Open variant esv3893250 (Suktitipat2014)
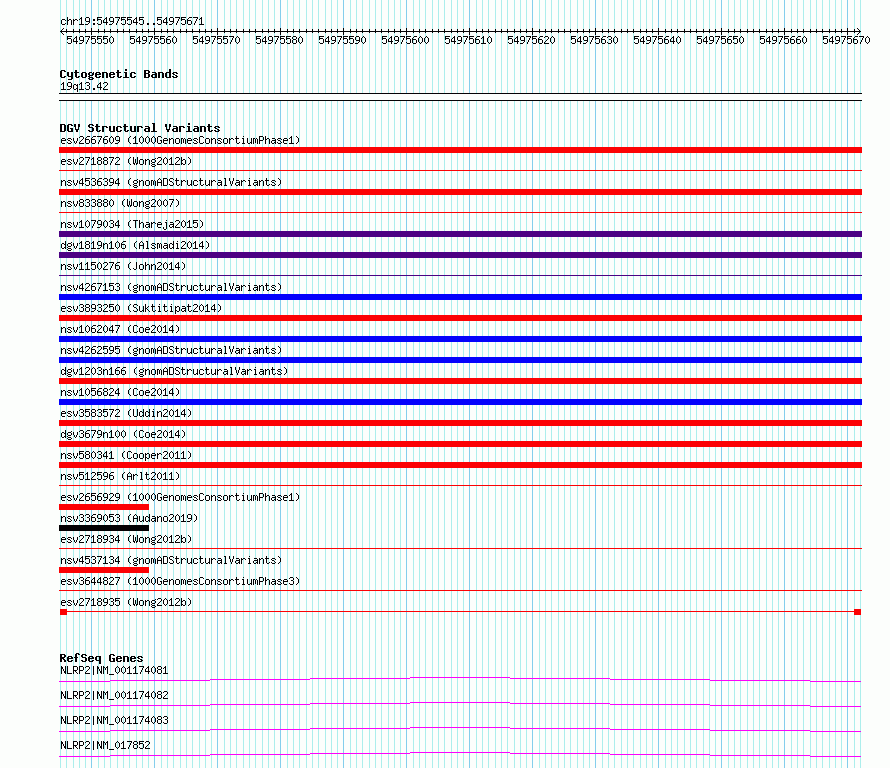Screen dimensions: 890x768 141,308
